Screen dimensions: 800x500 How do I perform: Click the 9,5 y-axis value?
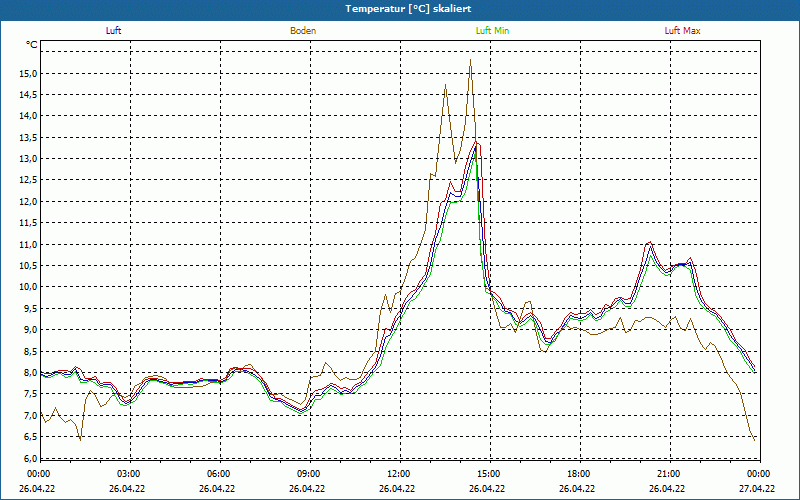point(30,308)
